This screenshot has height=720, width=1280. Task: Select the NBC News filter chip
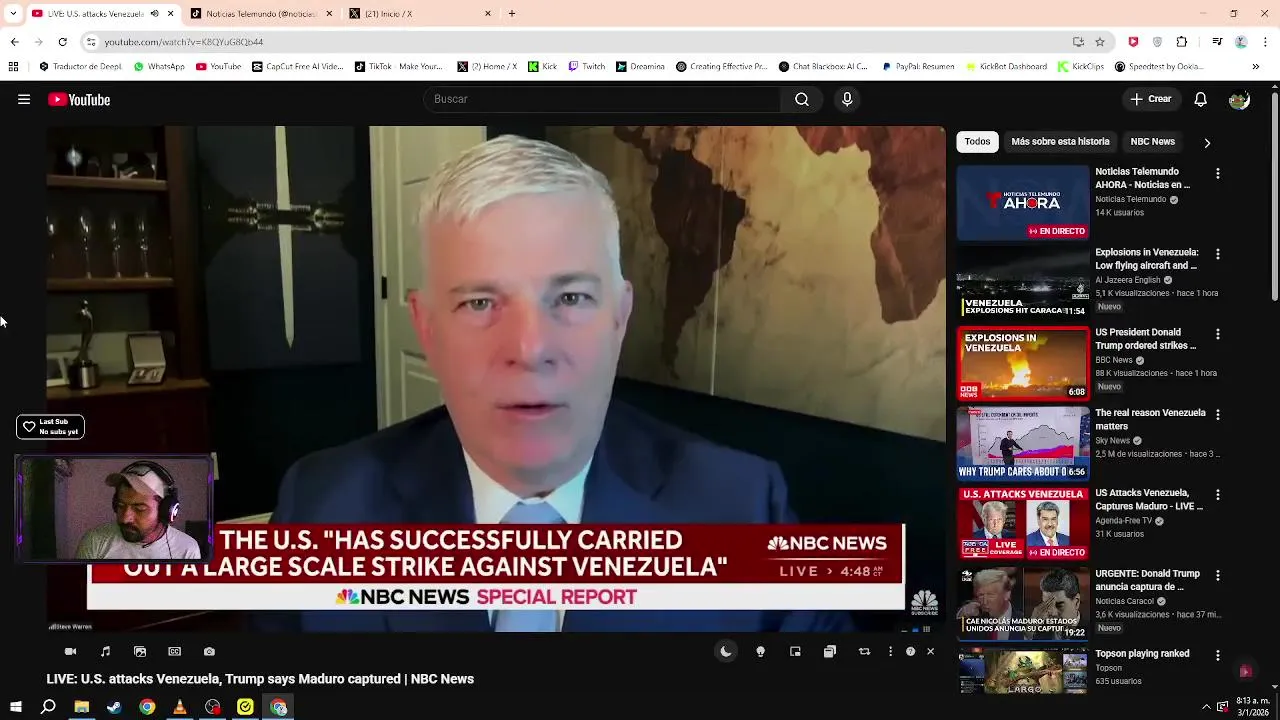(1152, 142)
